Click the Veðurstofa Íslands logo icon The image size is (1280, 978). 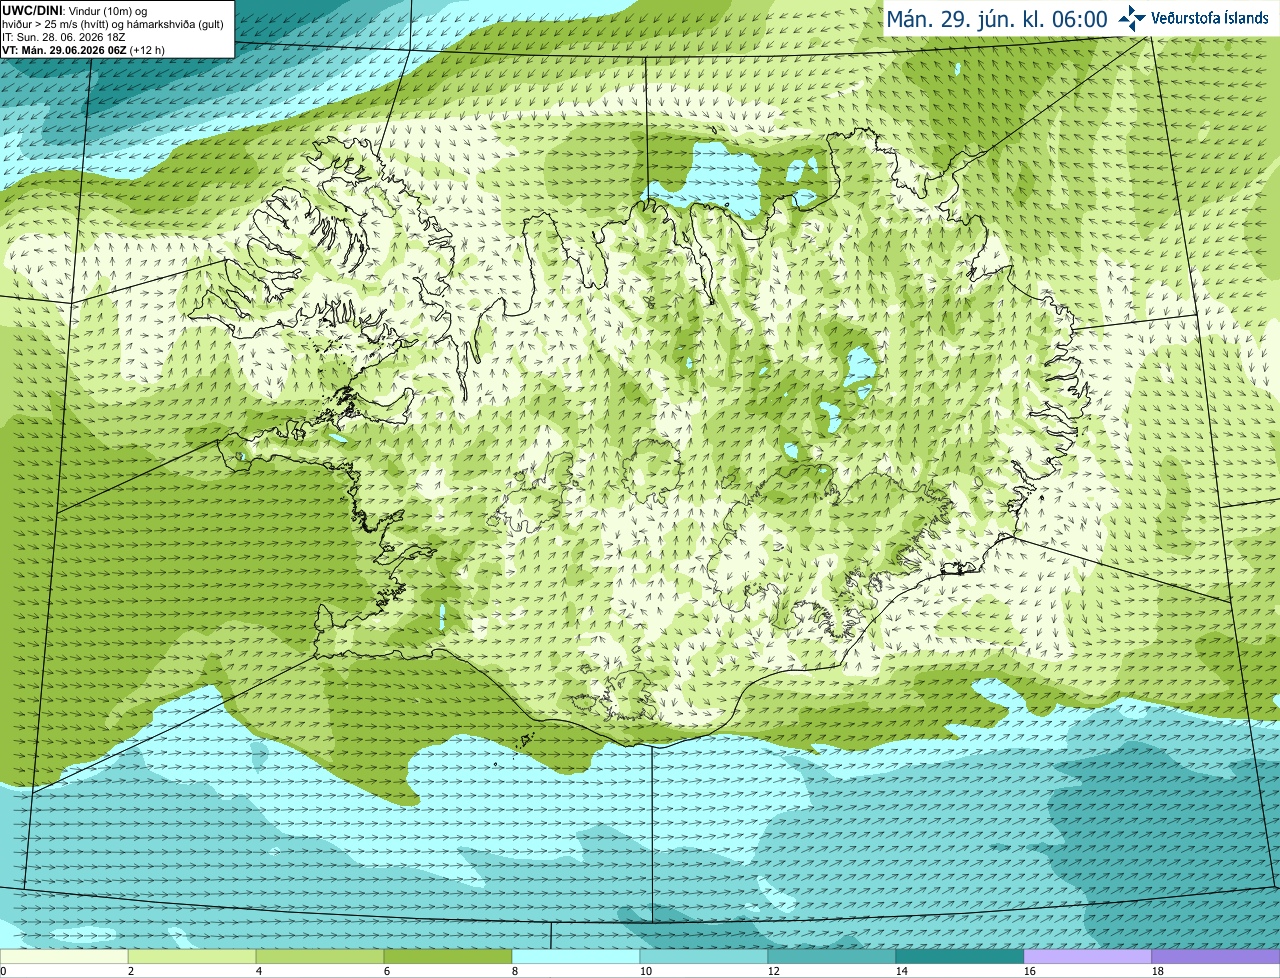[1132, 18]
